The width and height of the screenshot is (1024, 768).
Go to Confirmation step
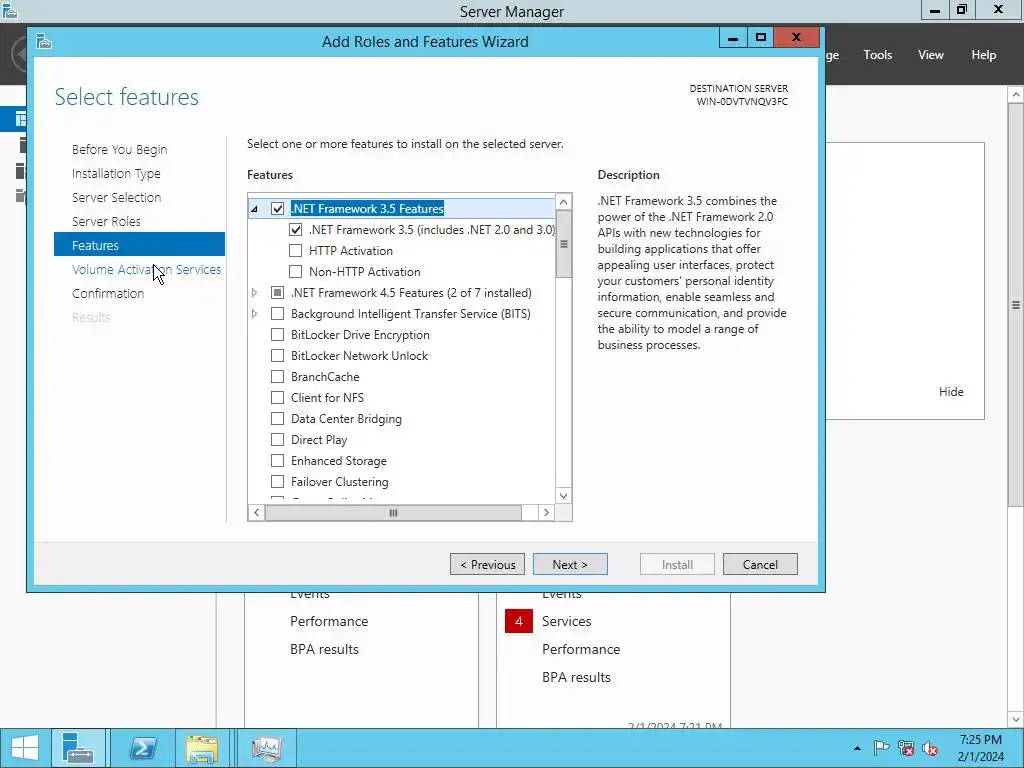108,294
